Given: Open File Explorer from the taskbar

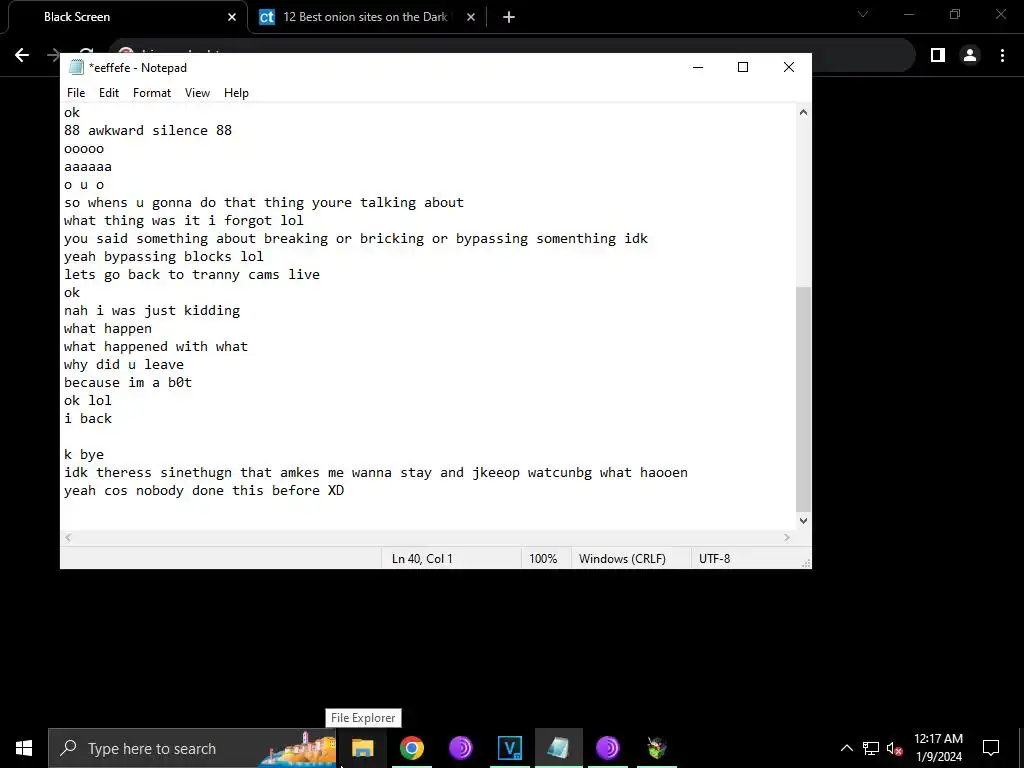Looking at the screenshot, I should [362, 748].
